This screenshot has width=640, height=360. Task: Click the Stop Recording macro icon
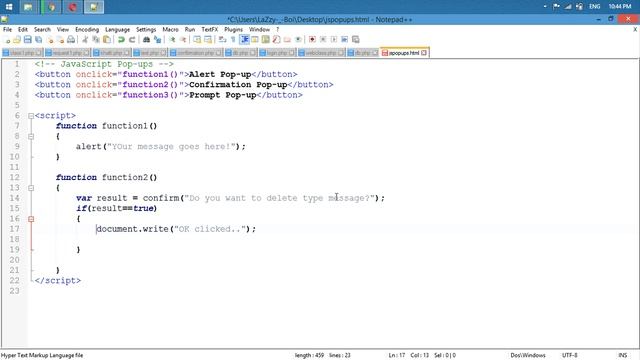coord(323,40)
